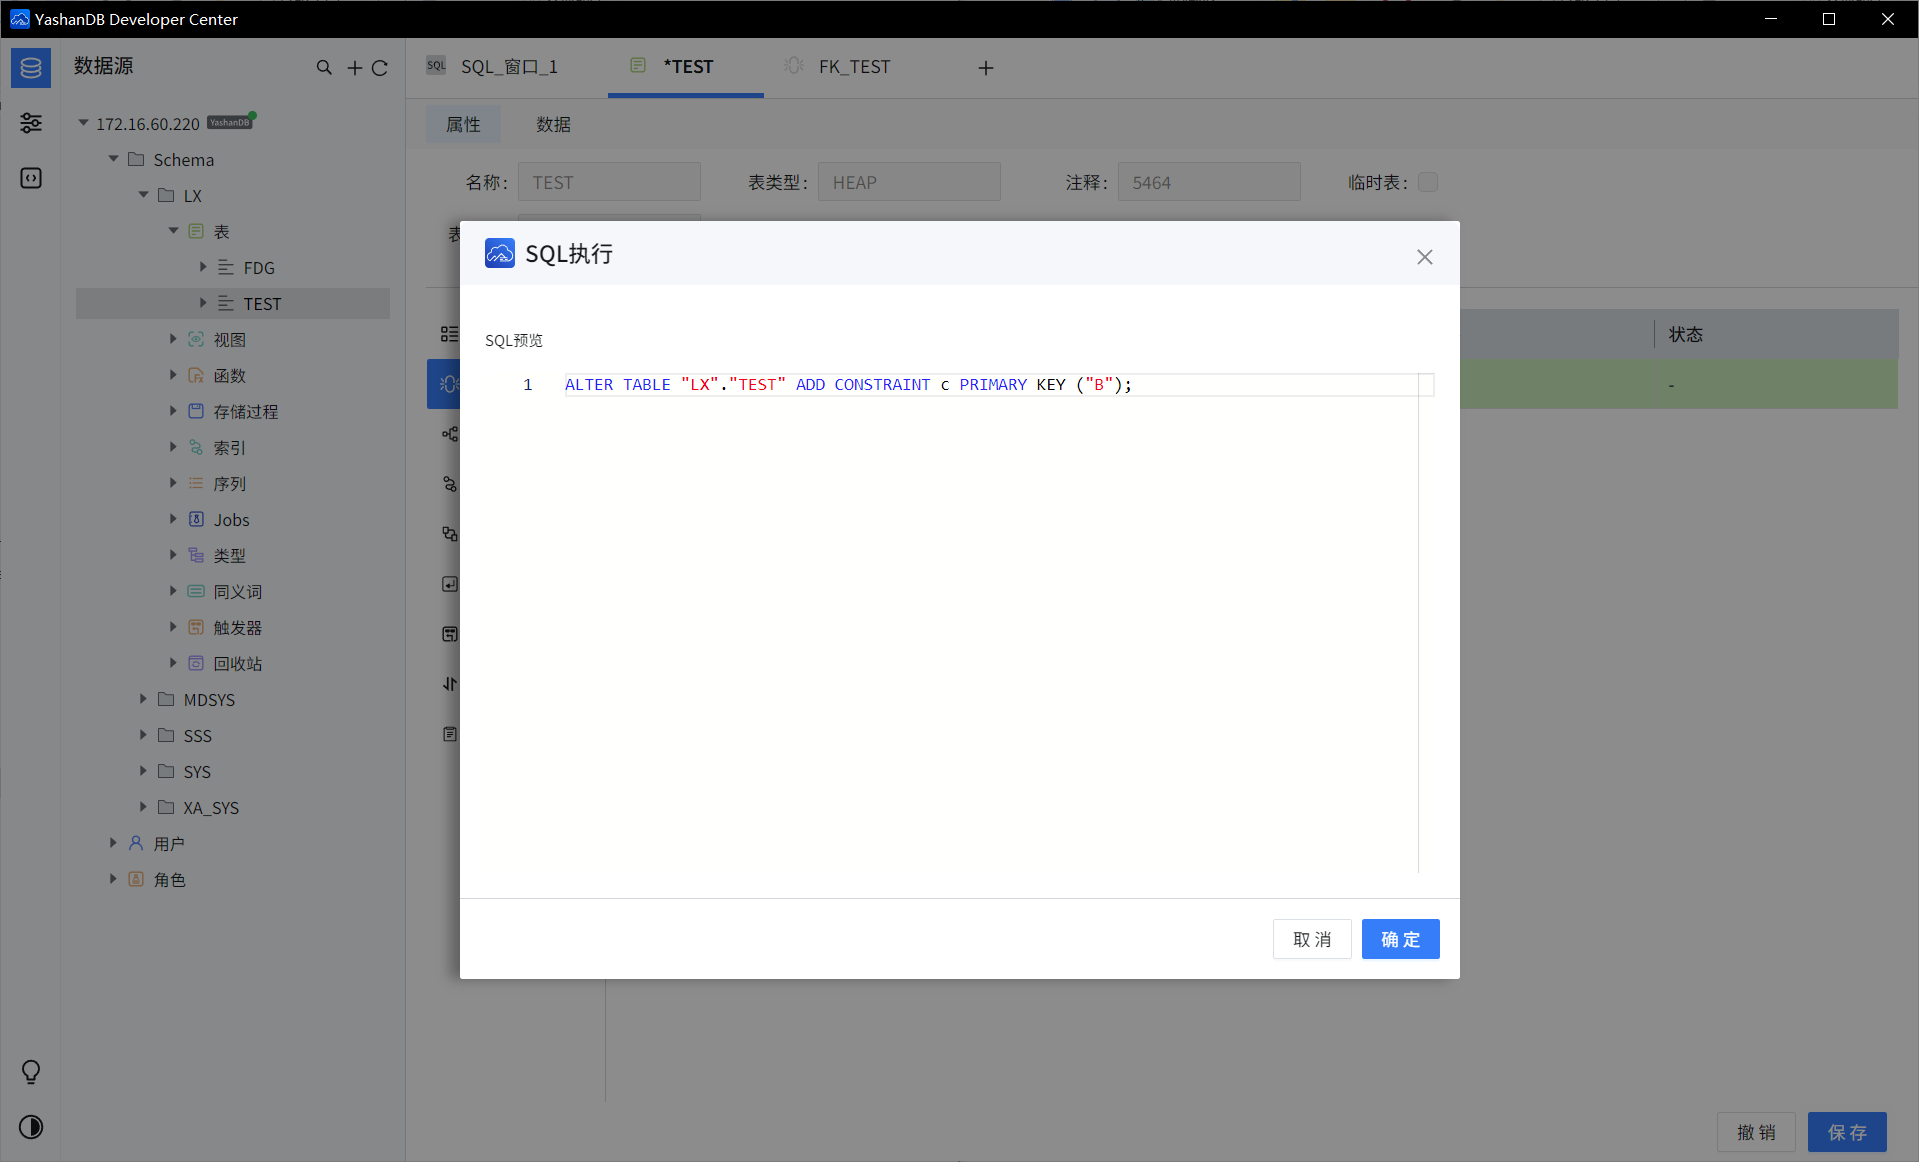
Task: Toggle the 临时表 checkbox
Action: point(1428,182)
